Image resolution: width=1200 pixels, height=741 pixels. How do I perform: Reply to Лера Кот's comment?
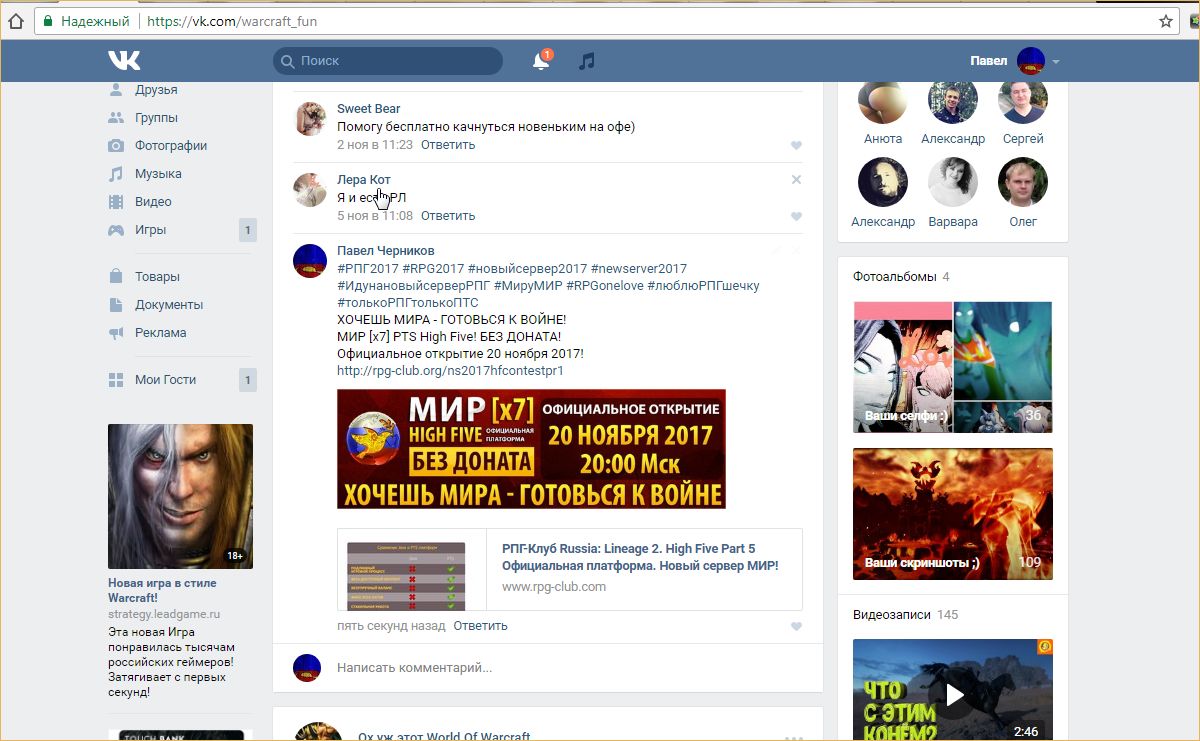pos(448,215)
